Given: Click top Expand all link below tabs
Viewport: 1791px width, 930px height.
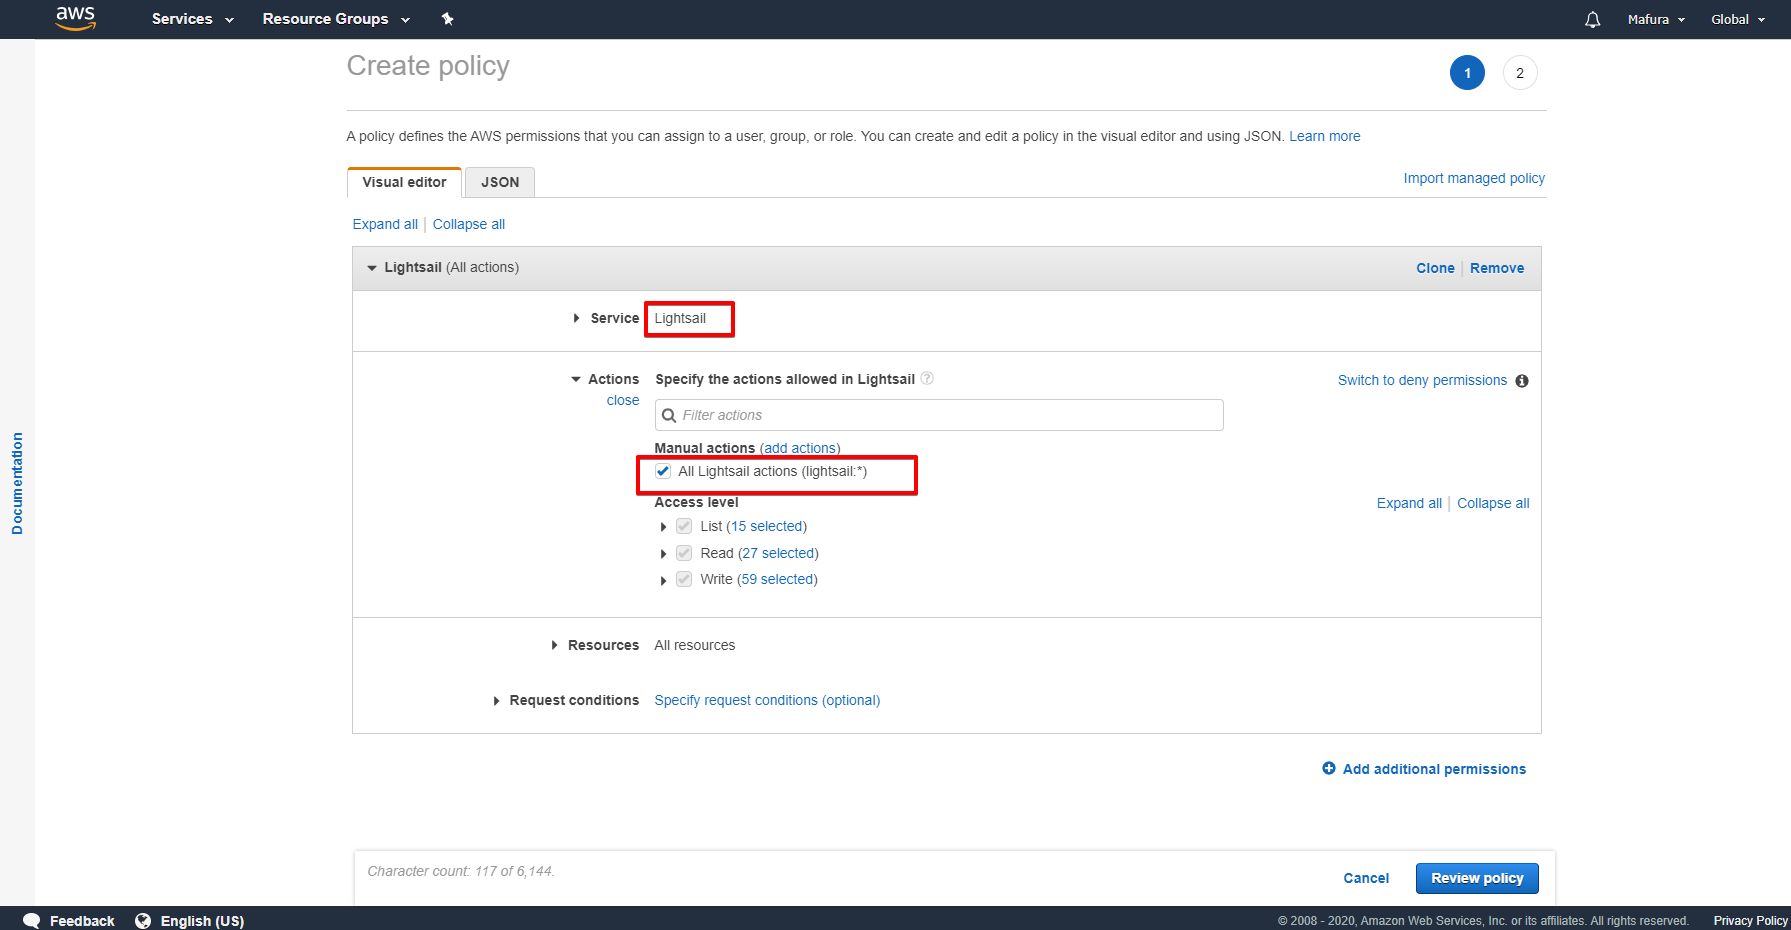Looking at the screenshot, I should click(x=385, y=224).
